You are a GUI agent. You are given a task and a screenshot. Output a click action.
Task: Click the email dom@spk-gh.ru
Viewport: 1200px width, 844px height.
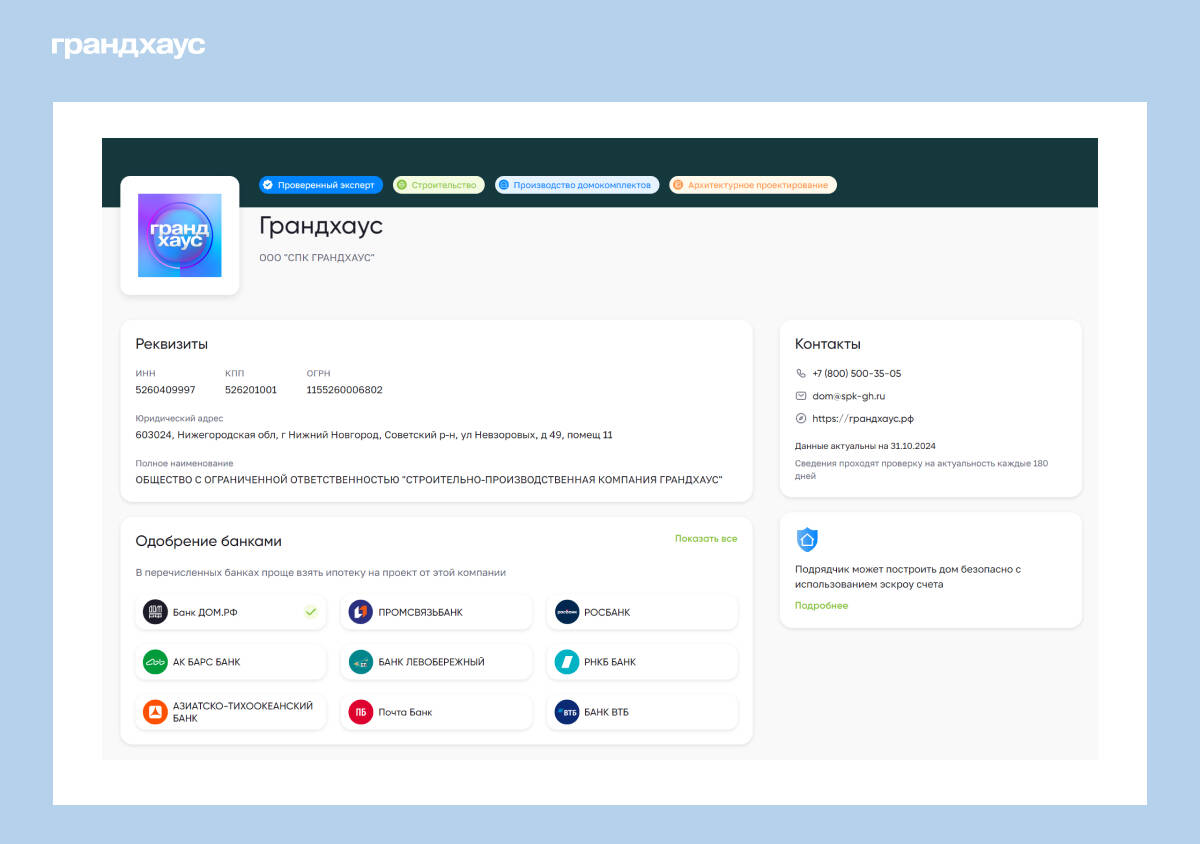tap(848, 396)
